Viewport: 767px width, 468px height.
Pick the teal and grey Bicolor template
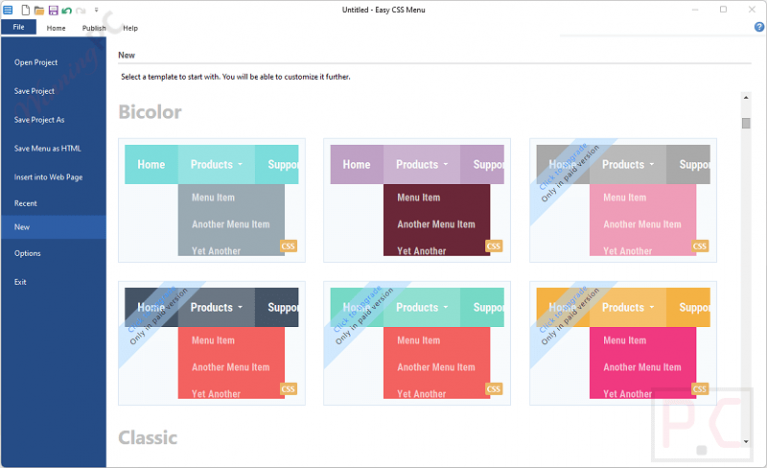[x=212, y=201]
